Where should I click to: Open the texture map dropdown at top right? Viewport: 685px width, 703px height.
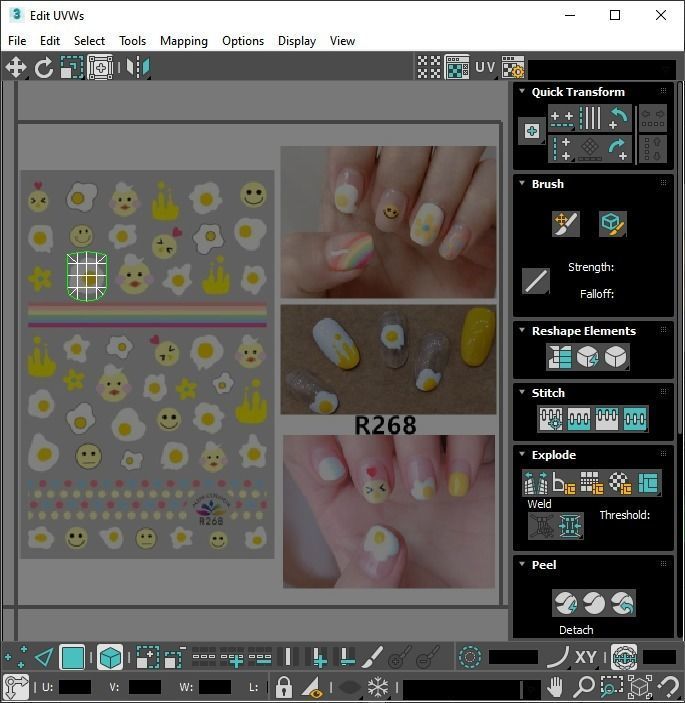tap(602, 69)
